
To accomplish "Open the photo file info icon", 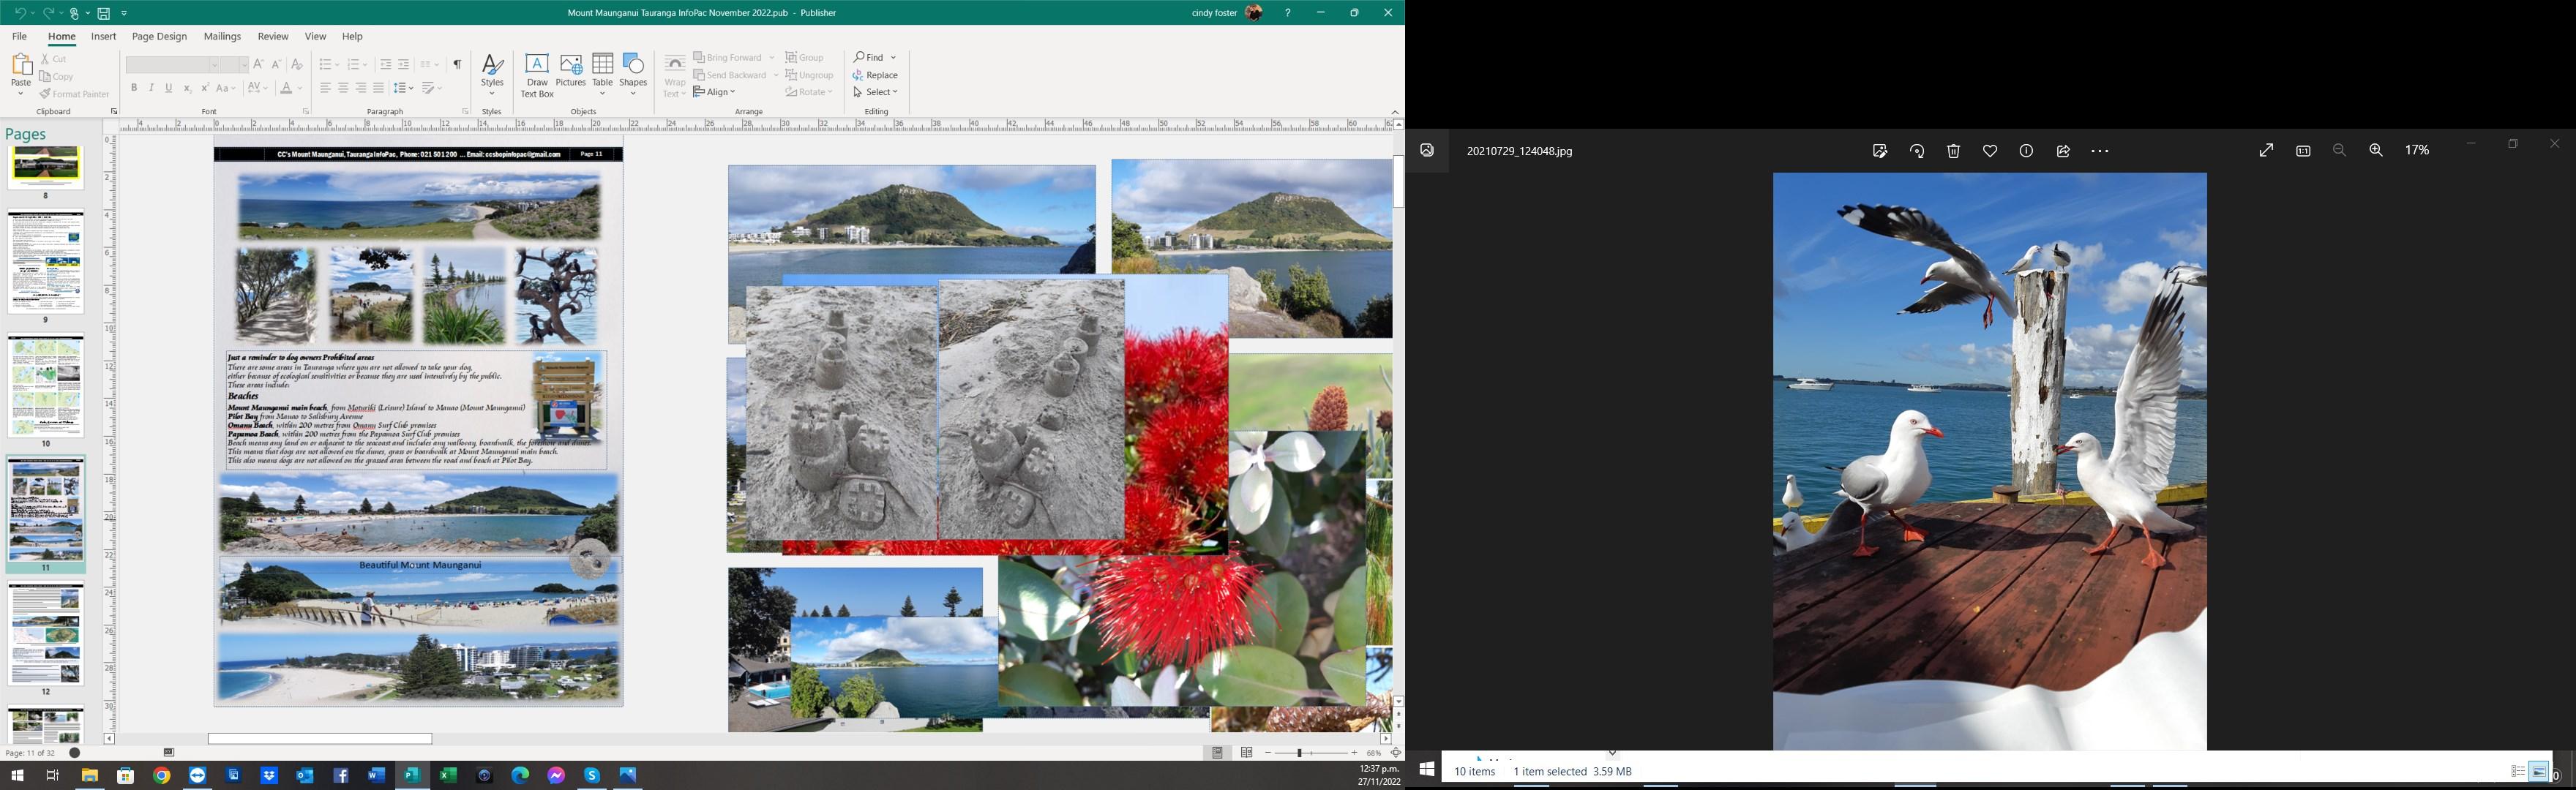I will pos(2026,151).
